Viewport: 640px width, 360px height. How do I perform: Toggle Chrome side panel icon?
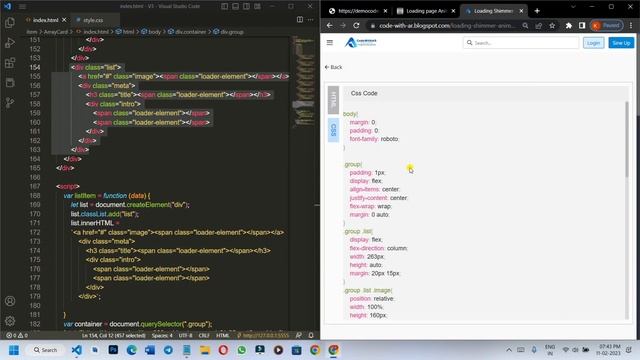[x=582, y=25]
